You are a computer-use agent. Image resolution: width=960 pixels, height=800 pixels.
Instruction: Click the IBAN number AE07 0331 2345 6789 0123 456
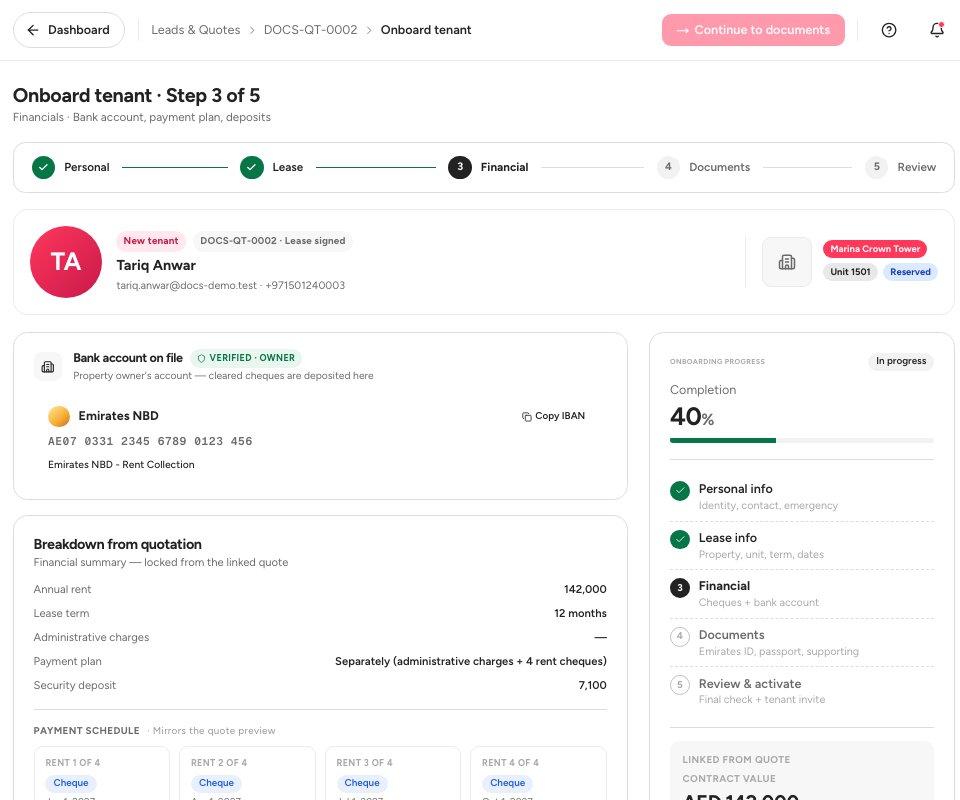click(x=150, y=441)
